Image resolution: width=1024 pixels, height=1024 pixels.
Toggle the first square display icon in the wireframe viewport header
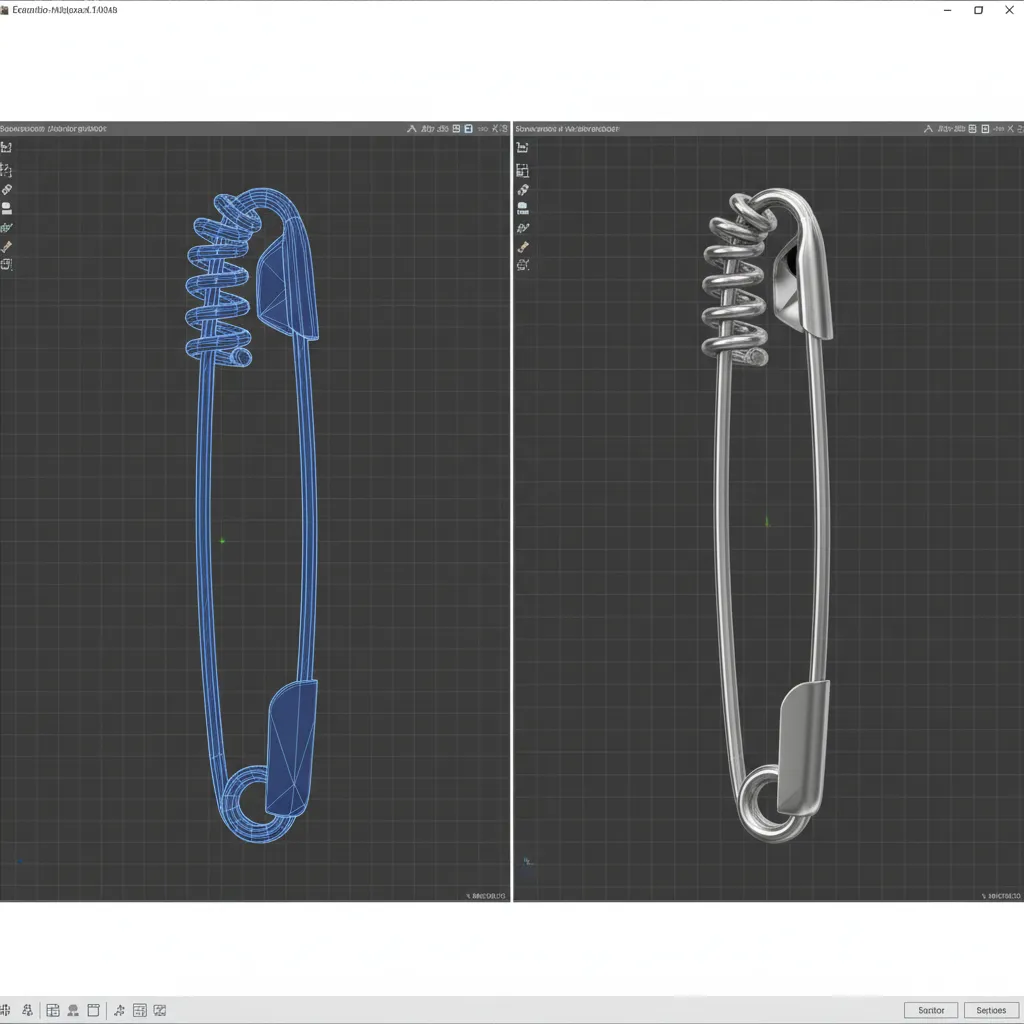pos(456,129)
